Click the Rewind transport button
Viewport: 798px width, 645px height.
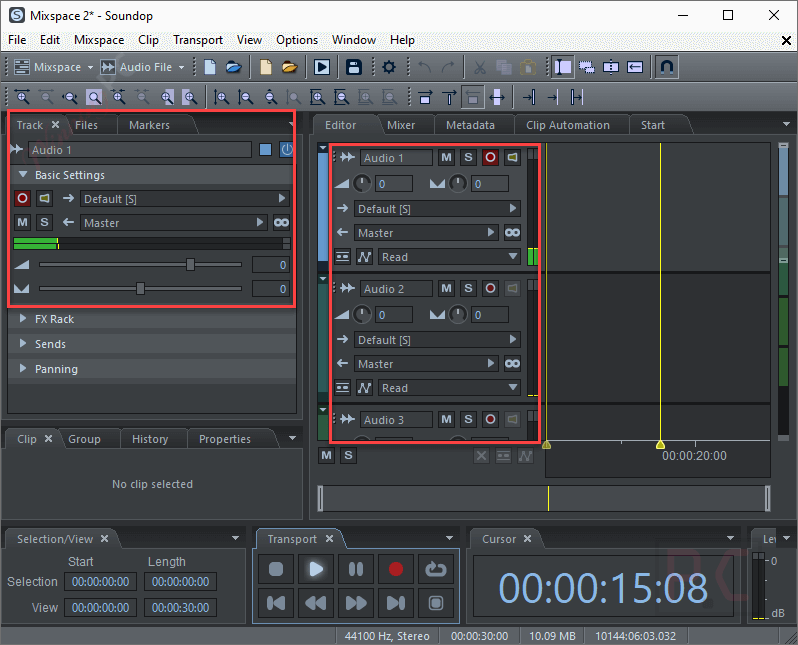316,603
